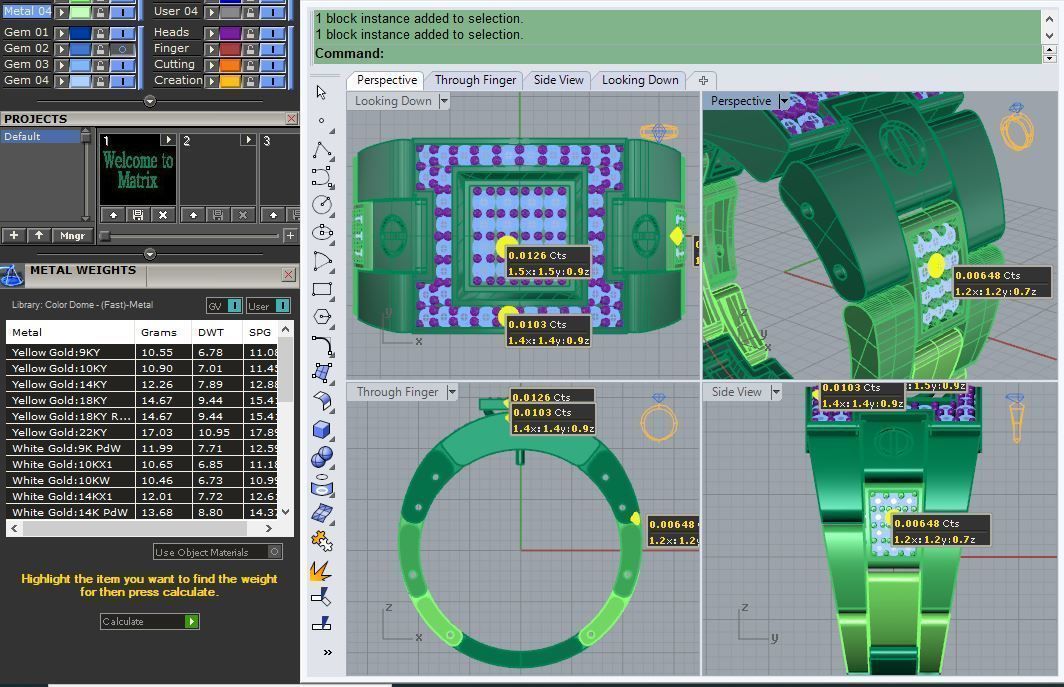Image resolution: width=1064 pixels, height=687 pixels.
Task: Pick the Split tool
Action: (321, 623)
